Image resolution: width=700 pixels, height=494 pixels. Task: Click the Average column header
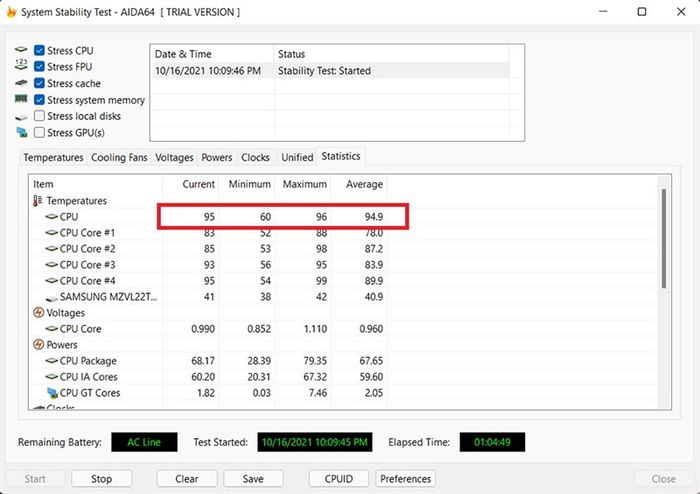359,184
